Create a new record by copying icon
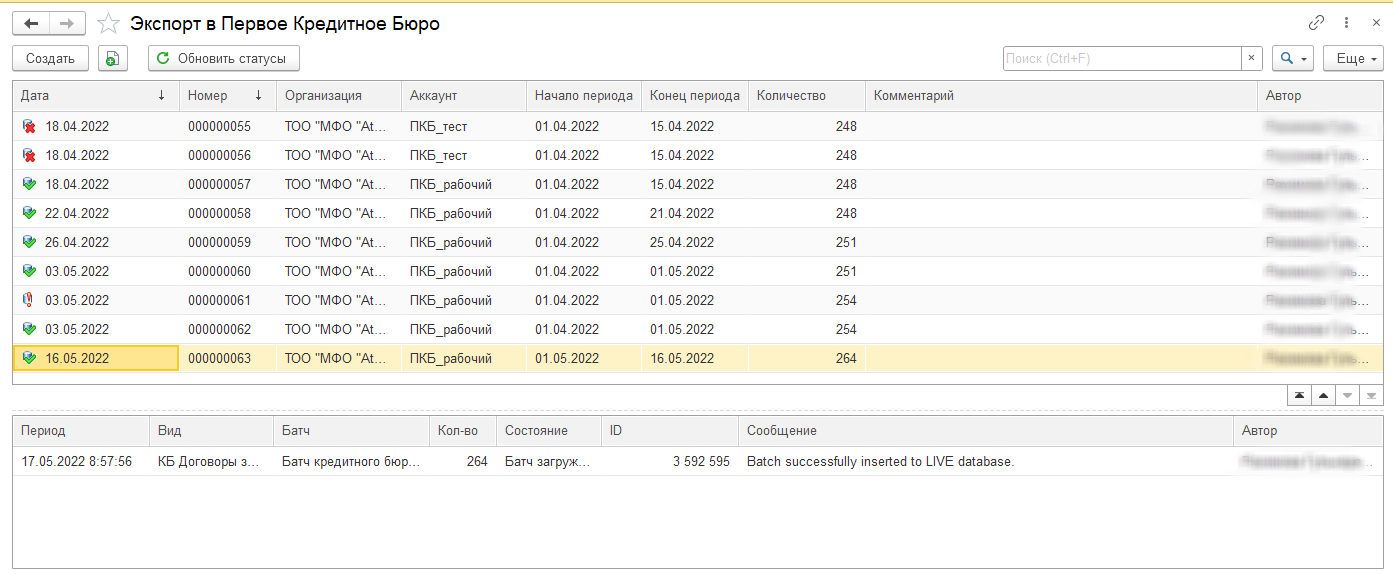 pyautogui.click(x=113, y=59)
